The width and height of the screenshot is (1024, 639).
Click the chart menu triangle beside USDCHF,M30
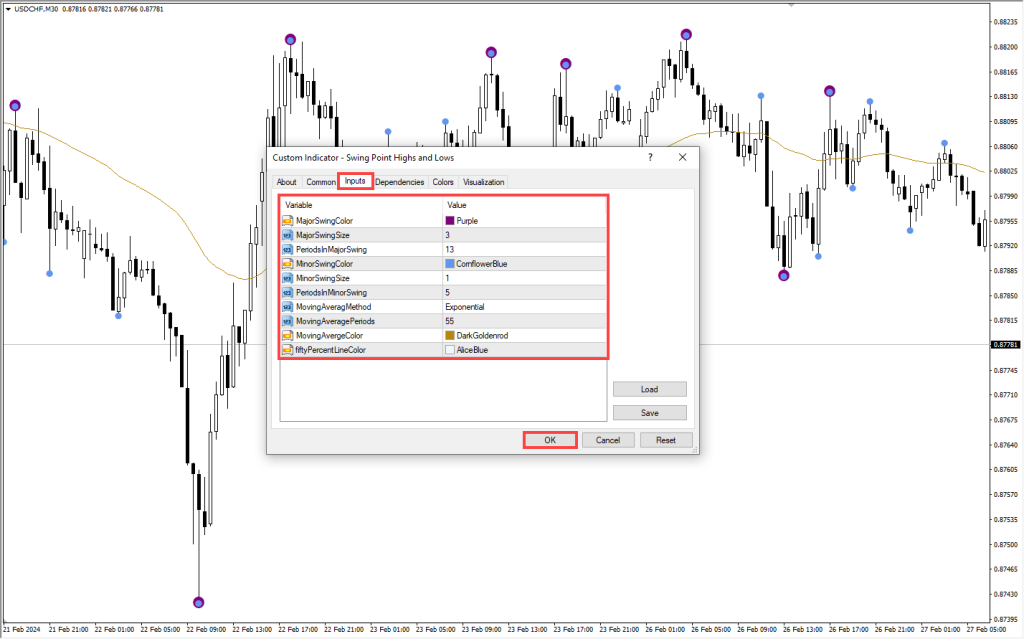(x=8, y=9)
